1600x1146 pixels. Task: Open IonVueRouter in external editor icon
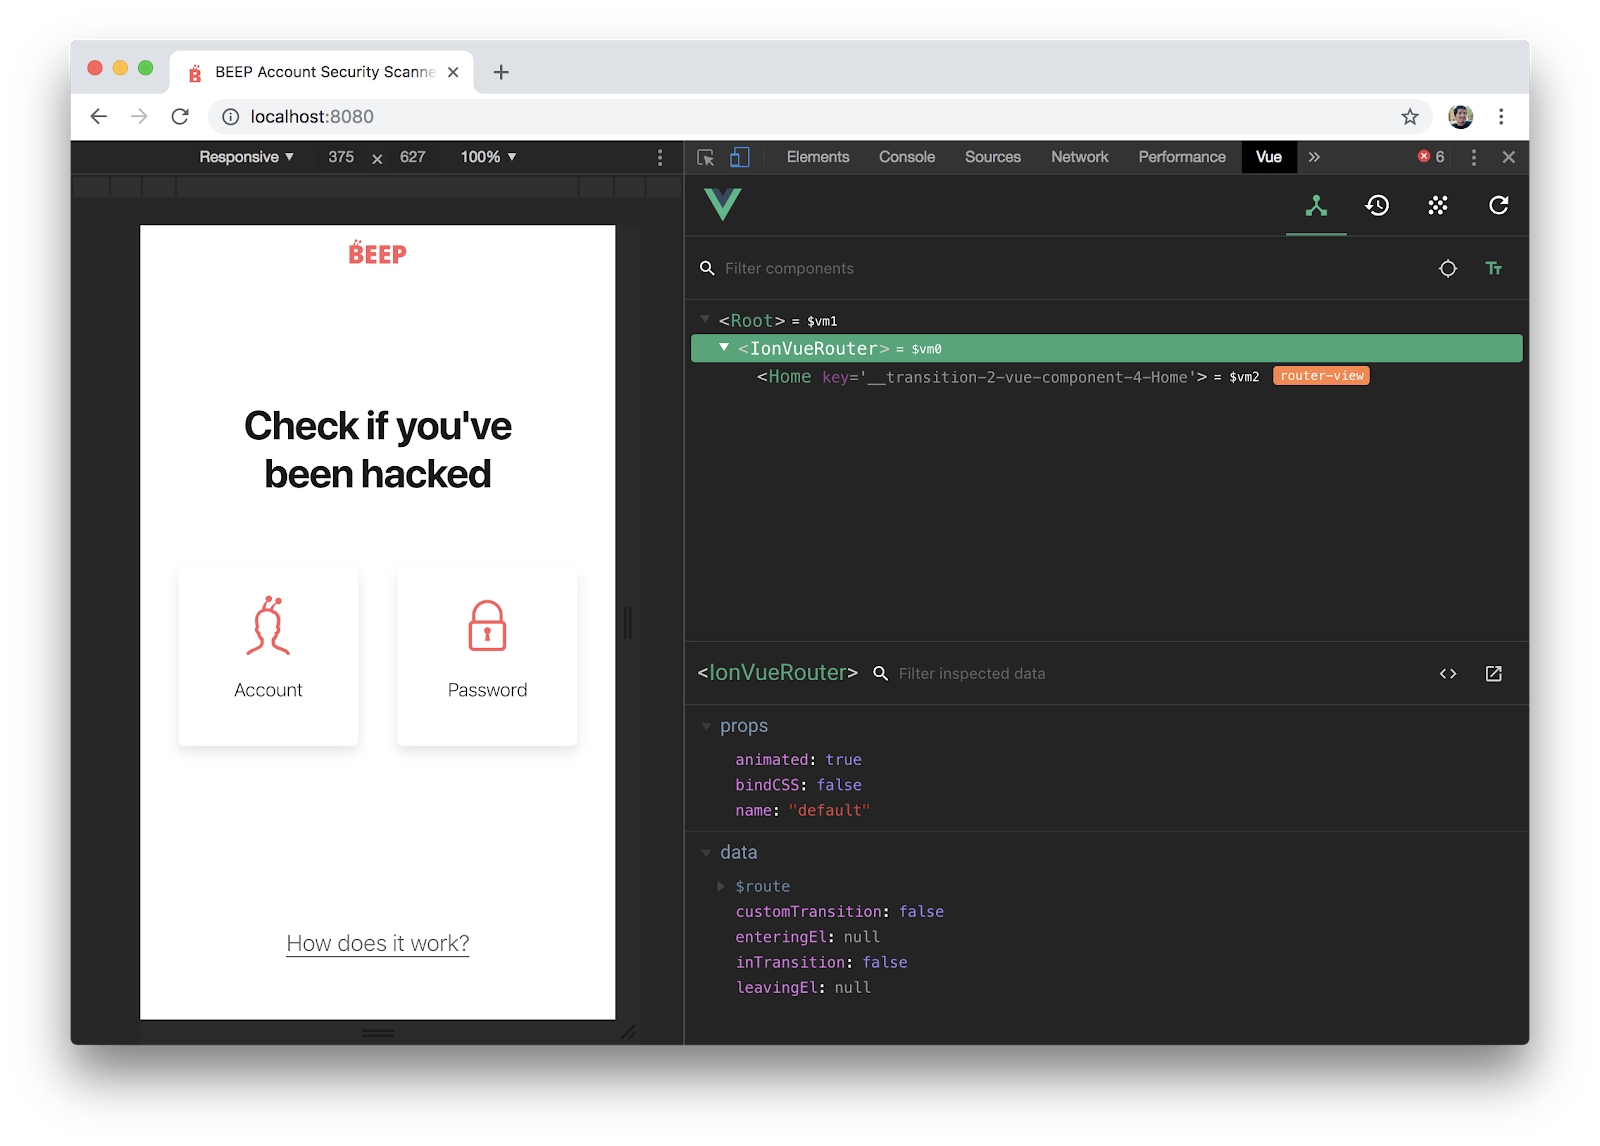(1492, 673)
